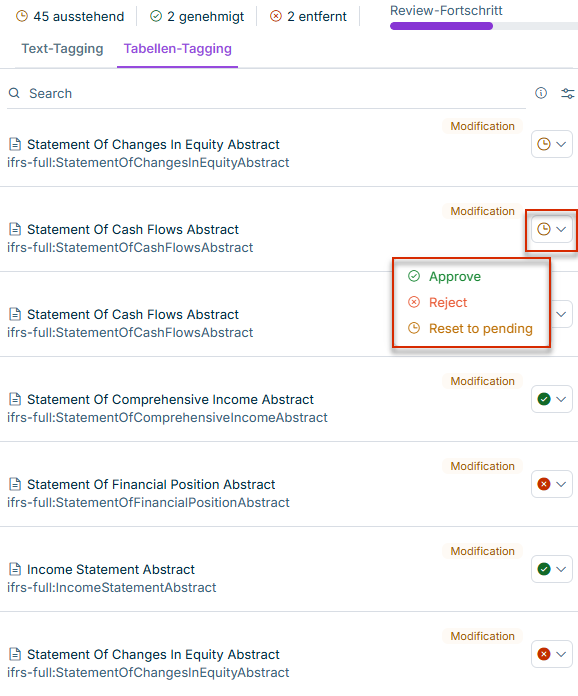Choose Reject from the status menu

(x=438, y=302)
